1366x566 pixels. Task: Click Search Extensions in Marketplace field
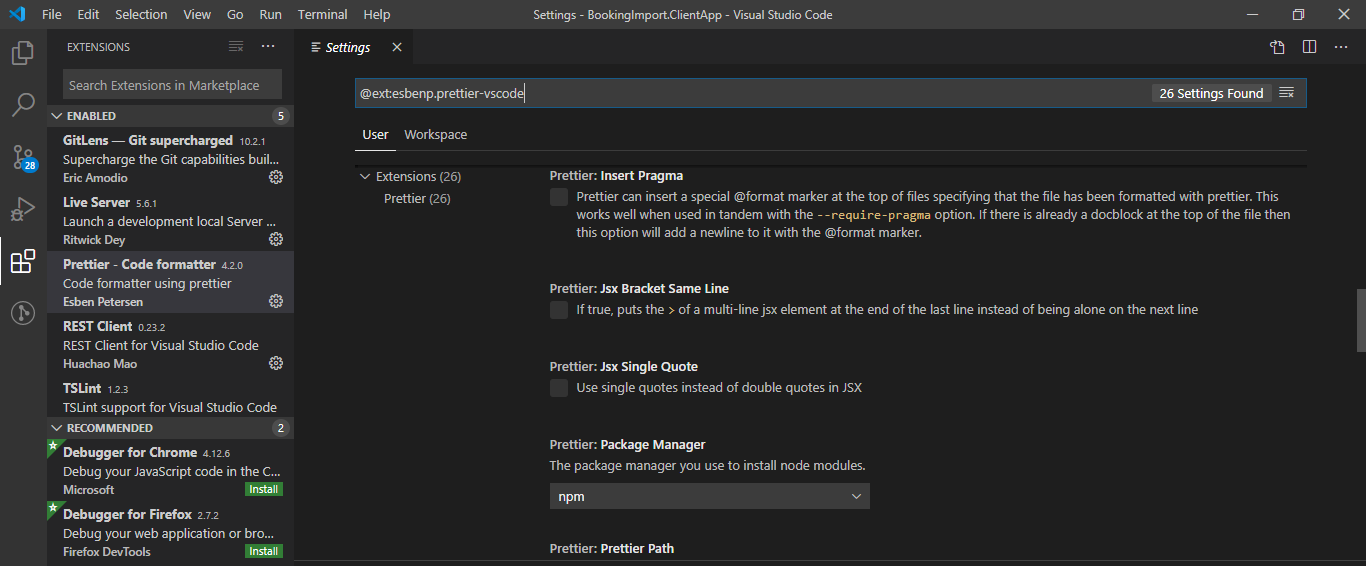tap(172, 85)
